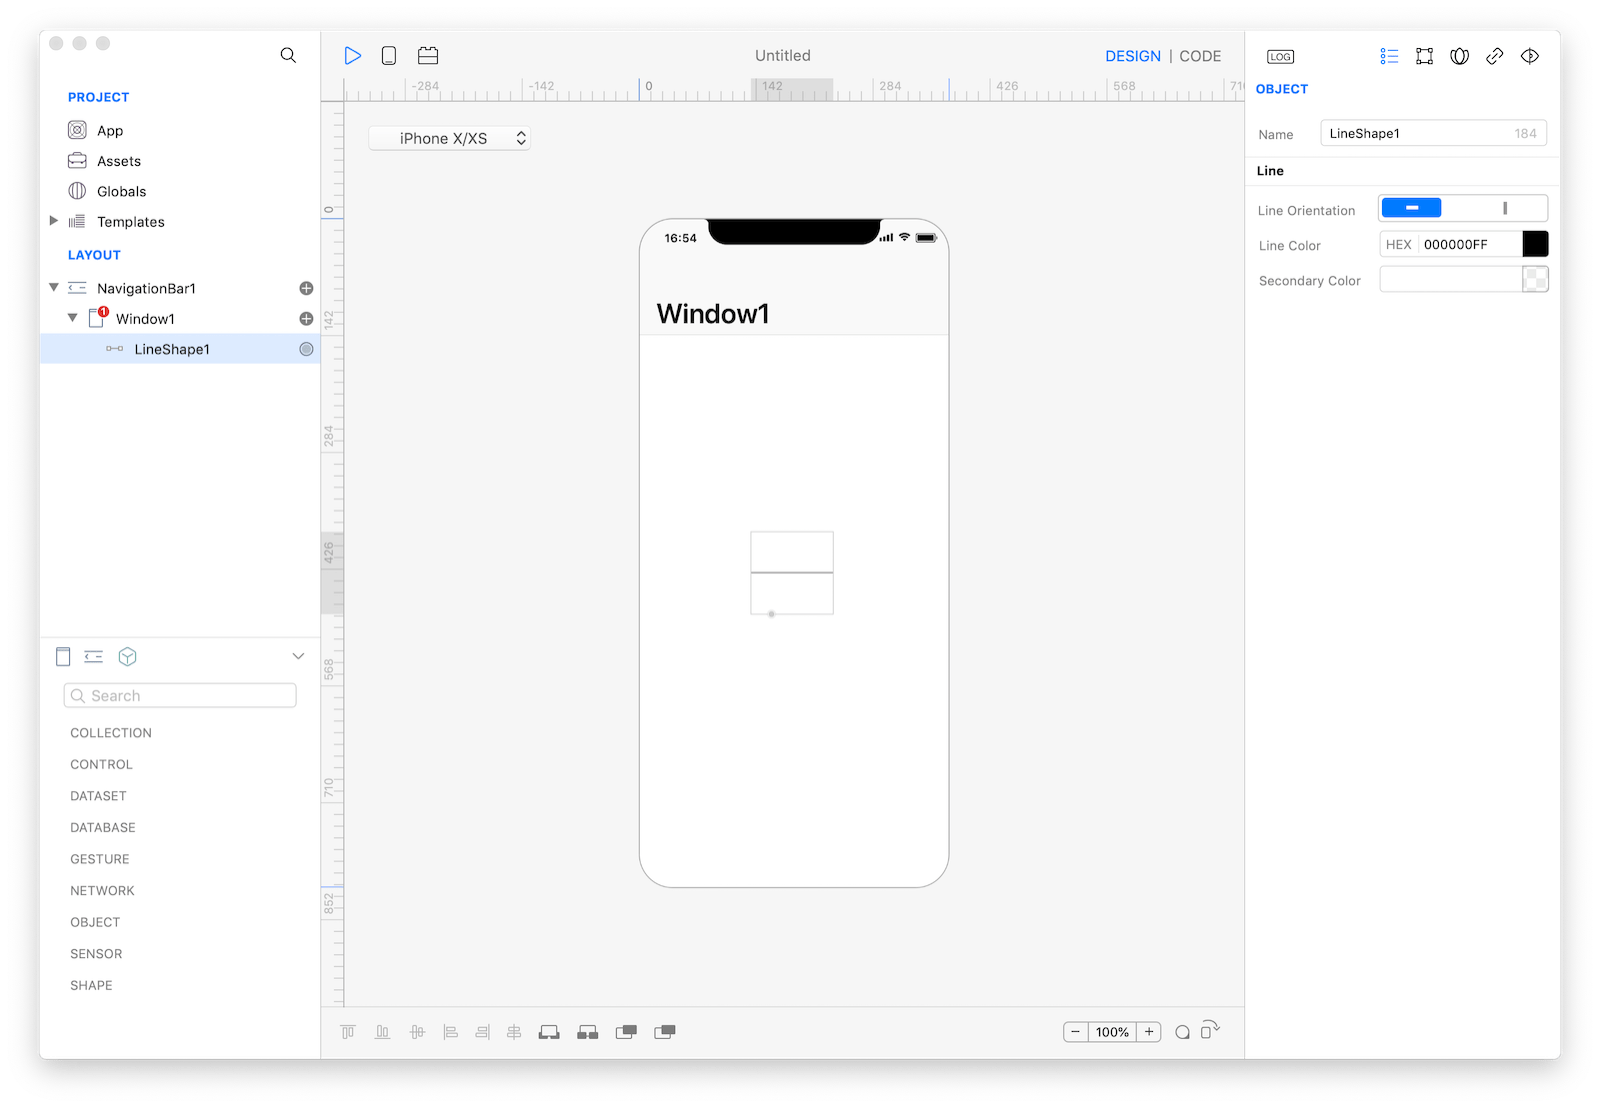Select the line shape on the canvas

pos(792,573)
